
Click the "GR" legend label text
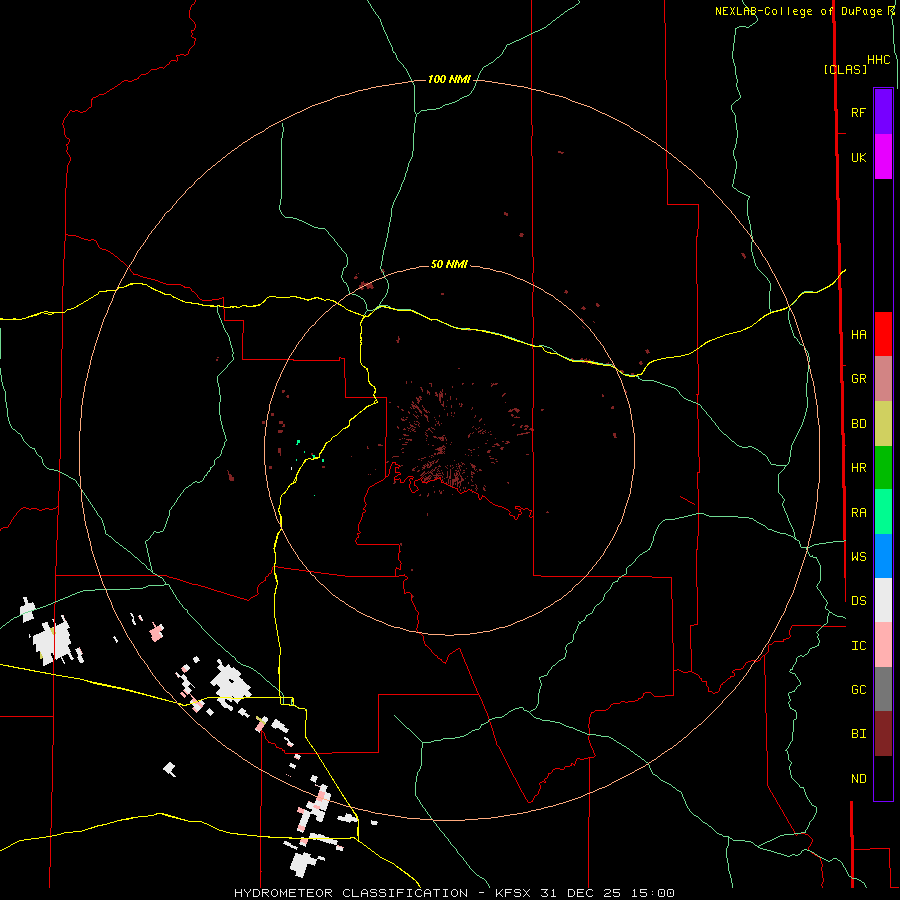858,379
